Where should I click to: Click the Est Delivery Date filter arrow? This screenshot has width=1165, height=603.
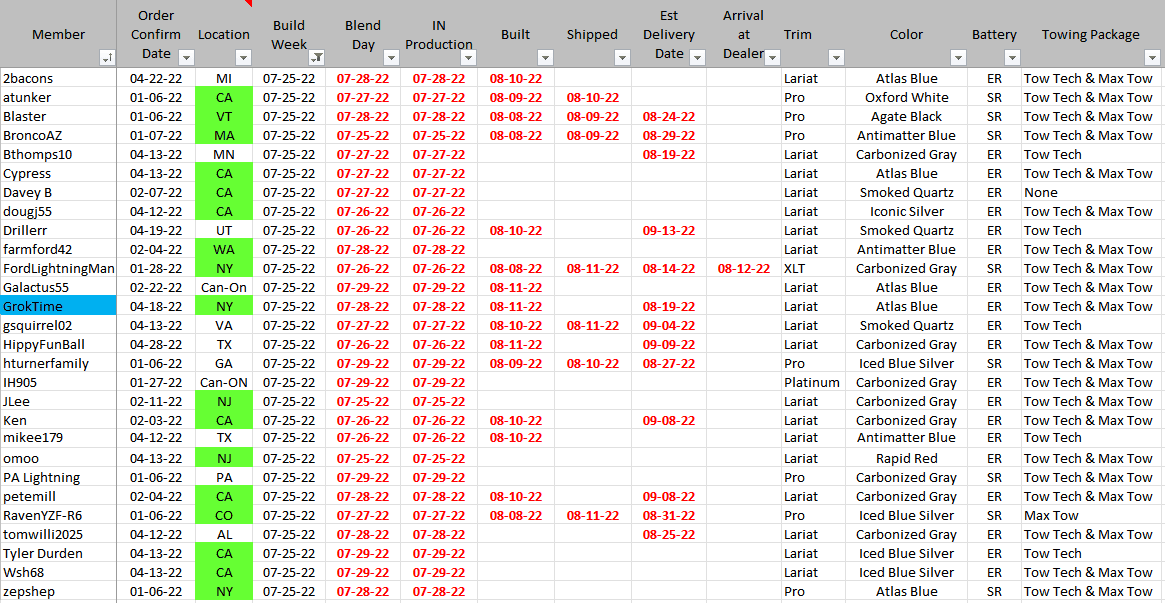click(x=697, y=58)
